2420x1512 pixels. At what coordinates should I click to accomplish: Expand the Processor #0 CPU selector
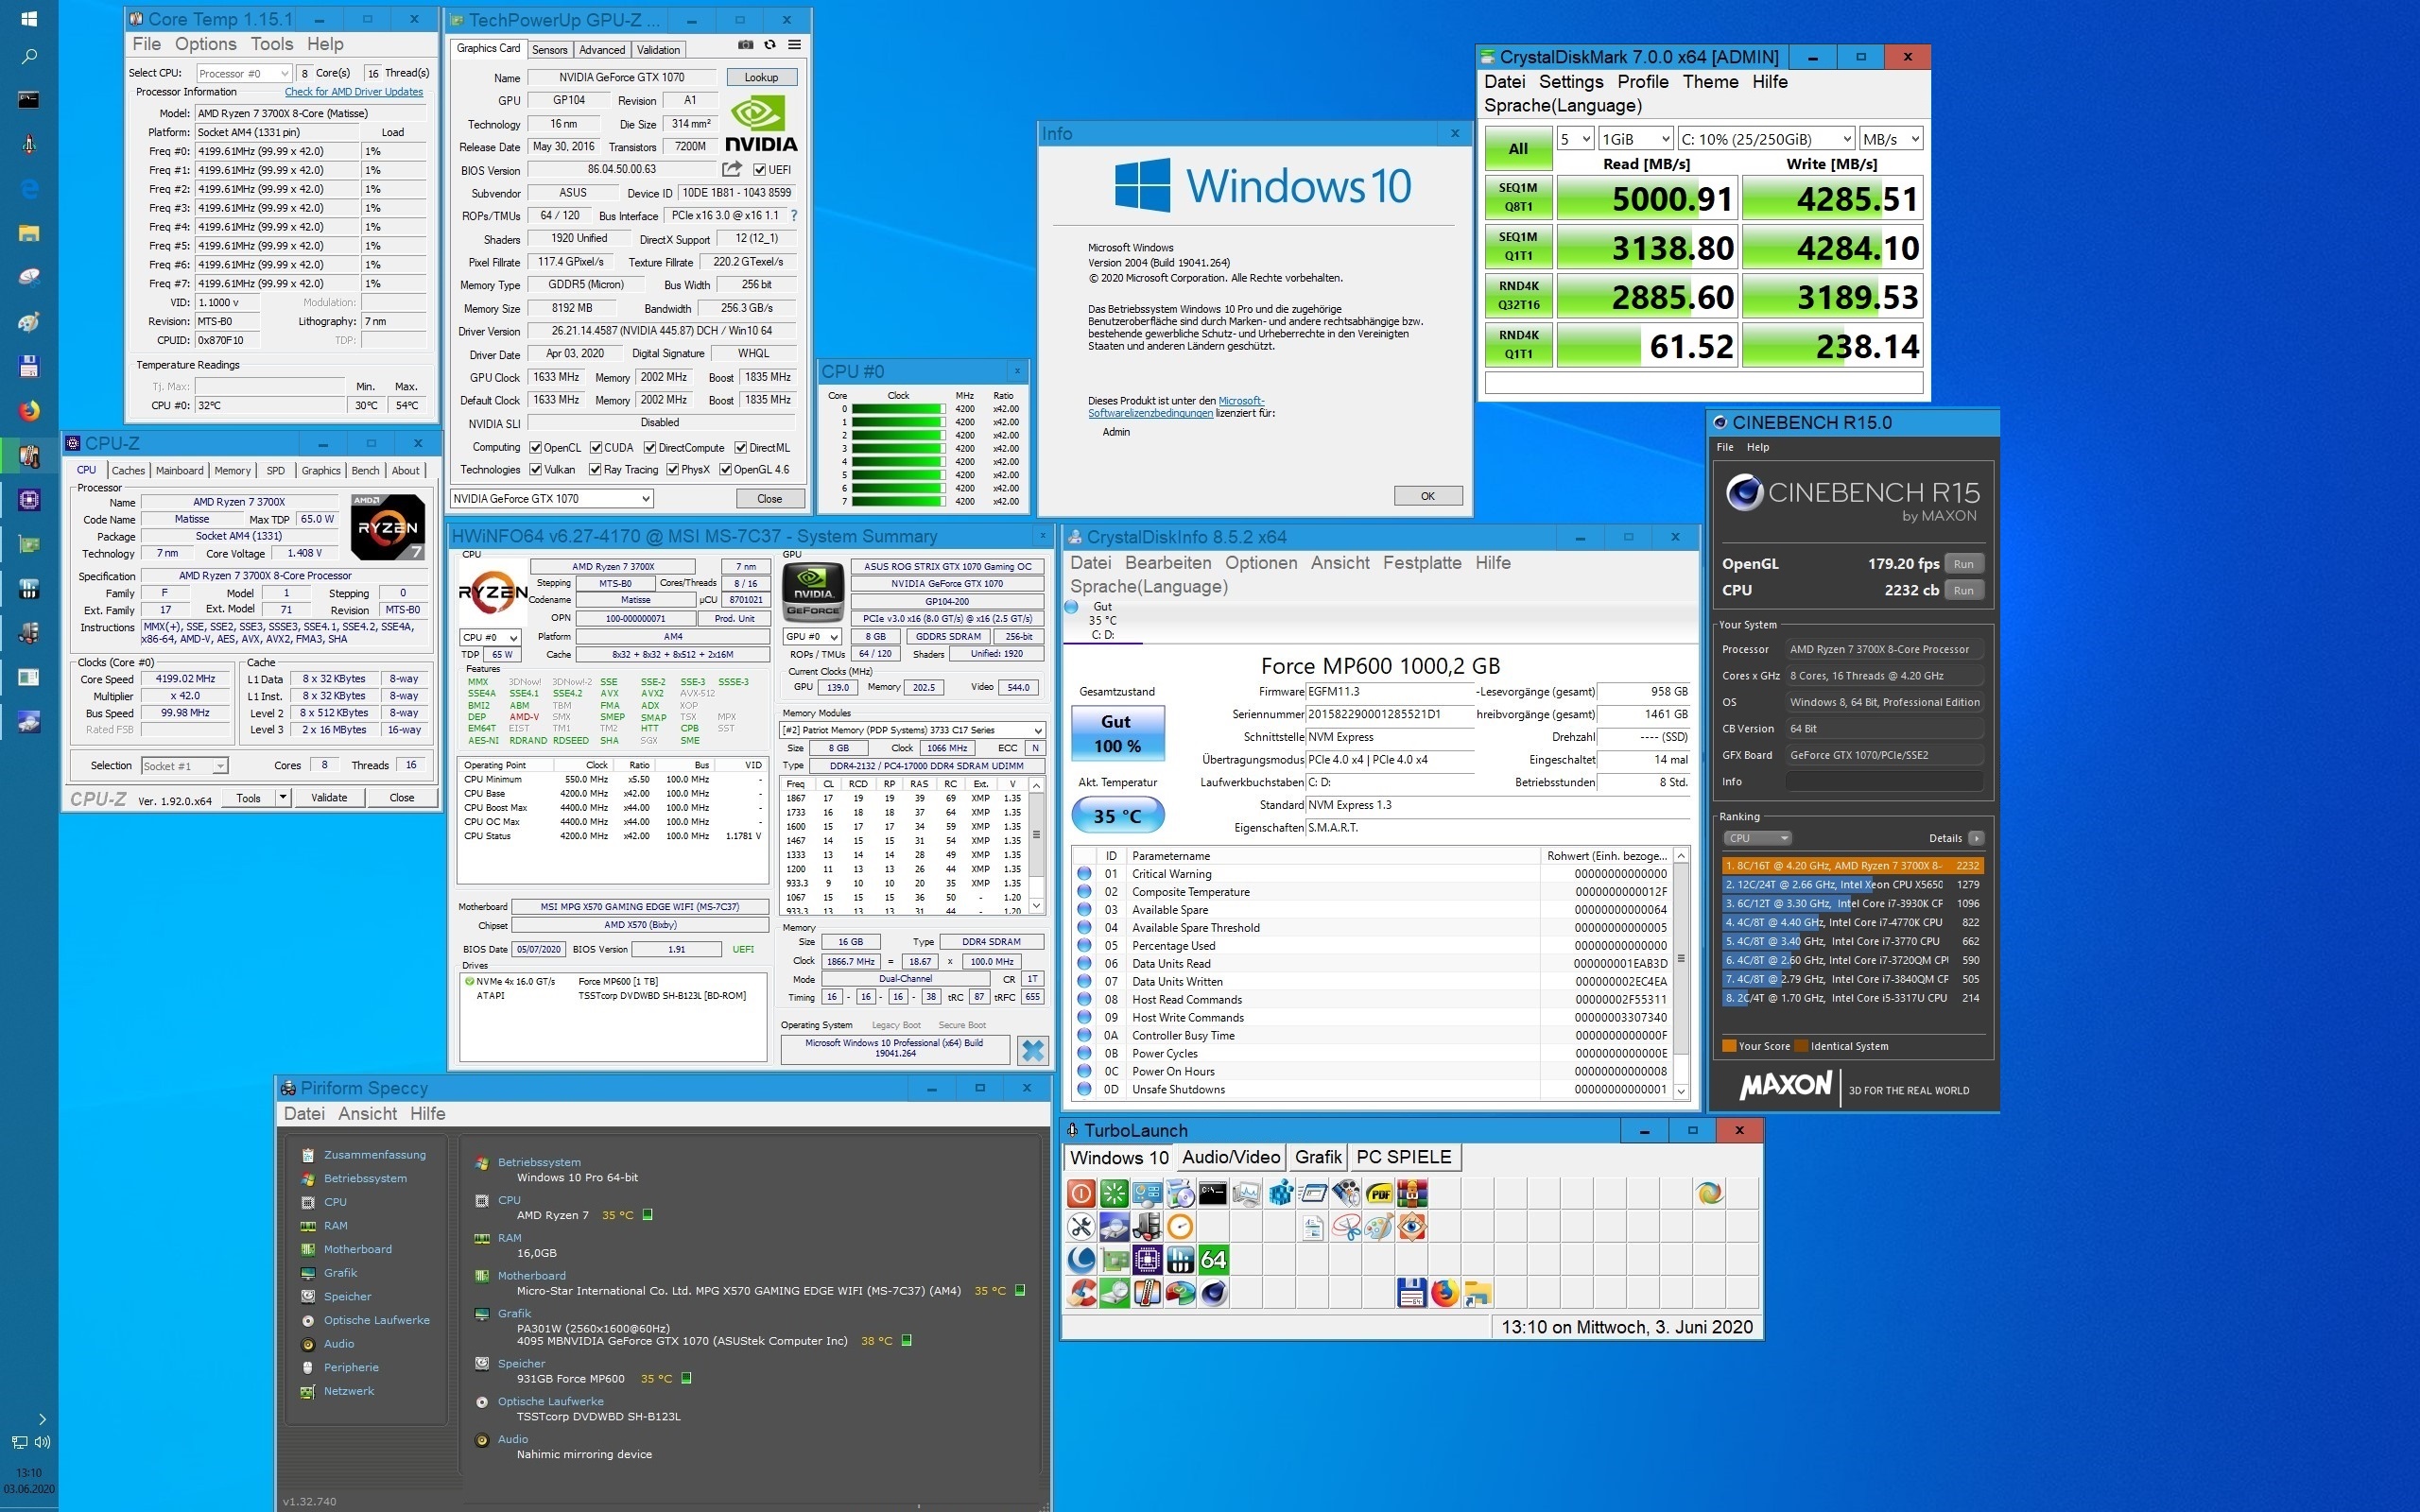pyautogui.click(x=244, y=73)
